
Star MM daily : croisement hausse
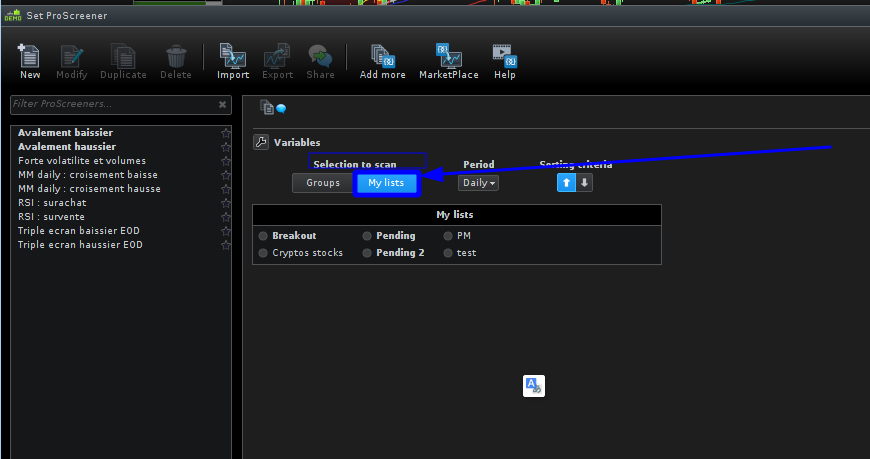[226, 189]
